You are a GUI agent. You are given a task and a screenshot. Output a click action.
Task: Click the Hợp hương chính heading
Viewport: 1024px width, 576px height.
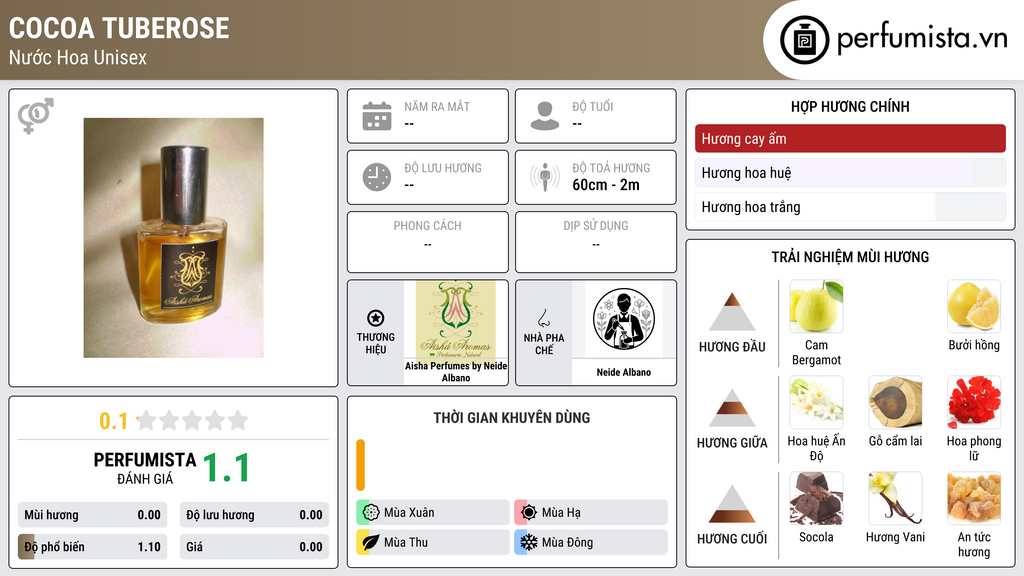(x=850, y=106)
